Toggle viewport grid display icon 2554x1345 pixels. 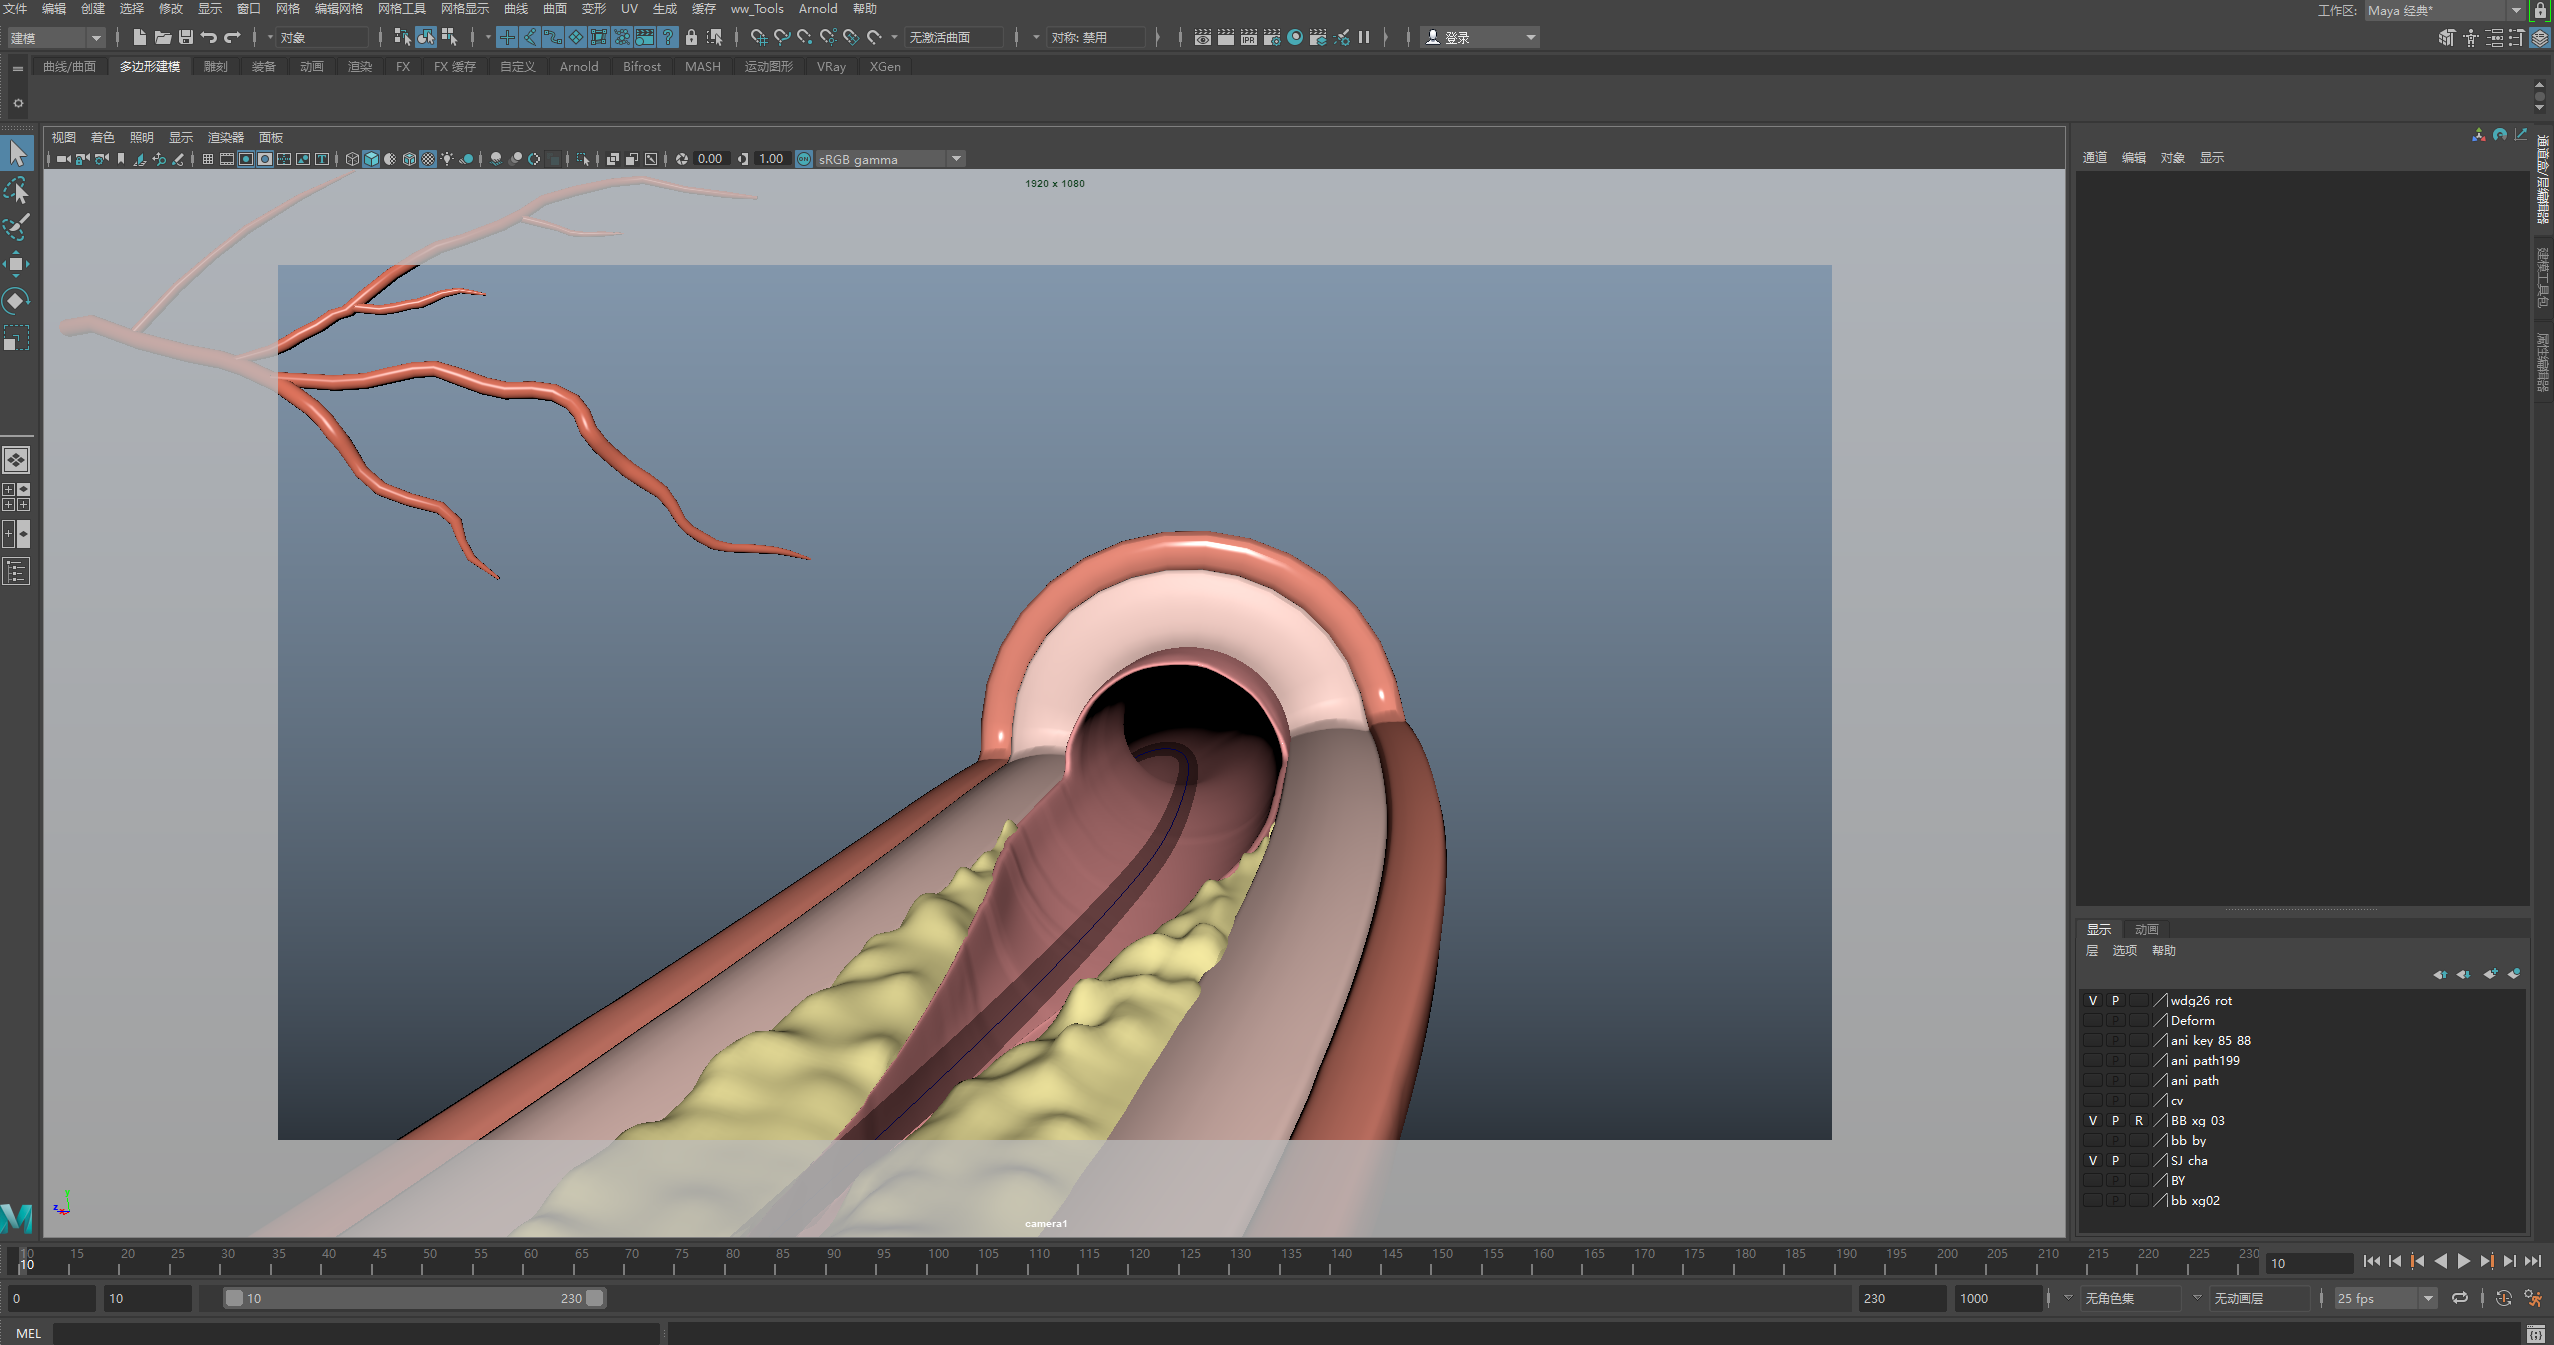(x=207, y=159)
